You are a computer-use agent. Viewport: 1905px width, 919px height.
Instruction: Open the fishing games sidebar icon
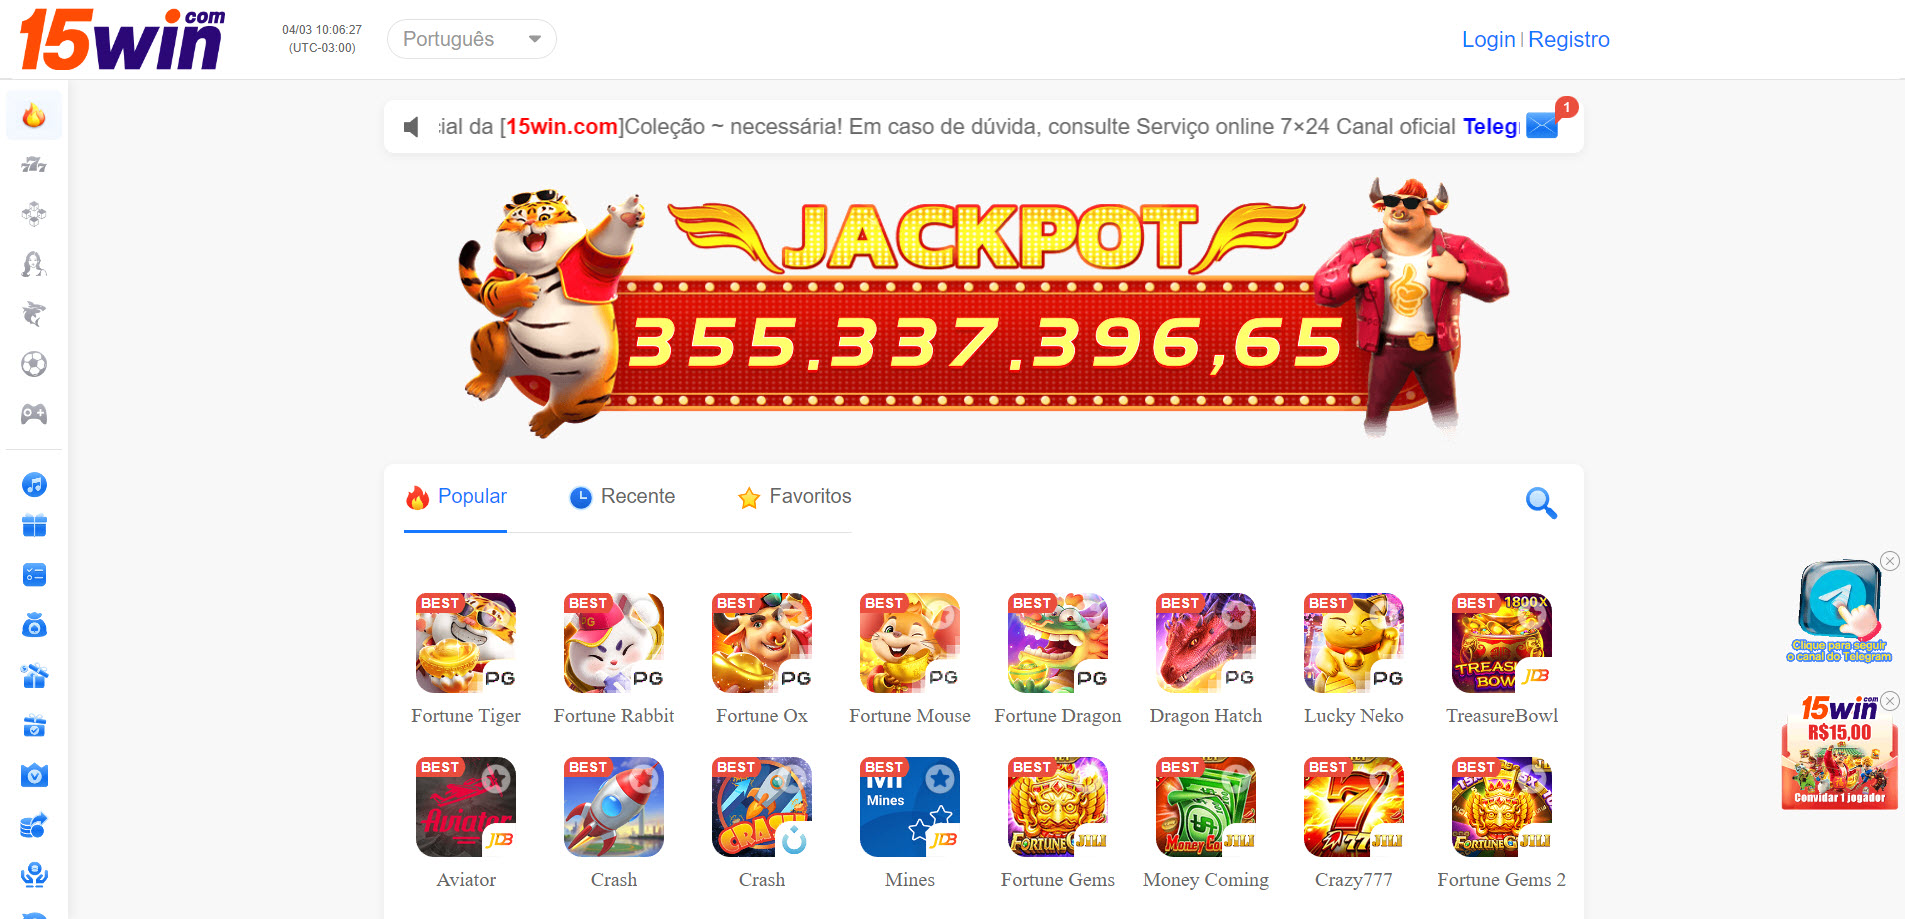tap(34, 314)
